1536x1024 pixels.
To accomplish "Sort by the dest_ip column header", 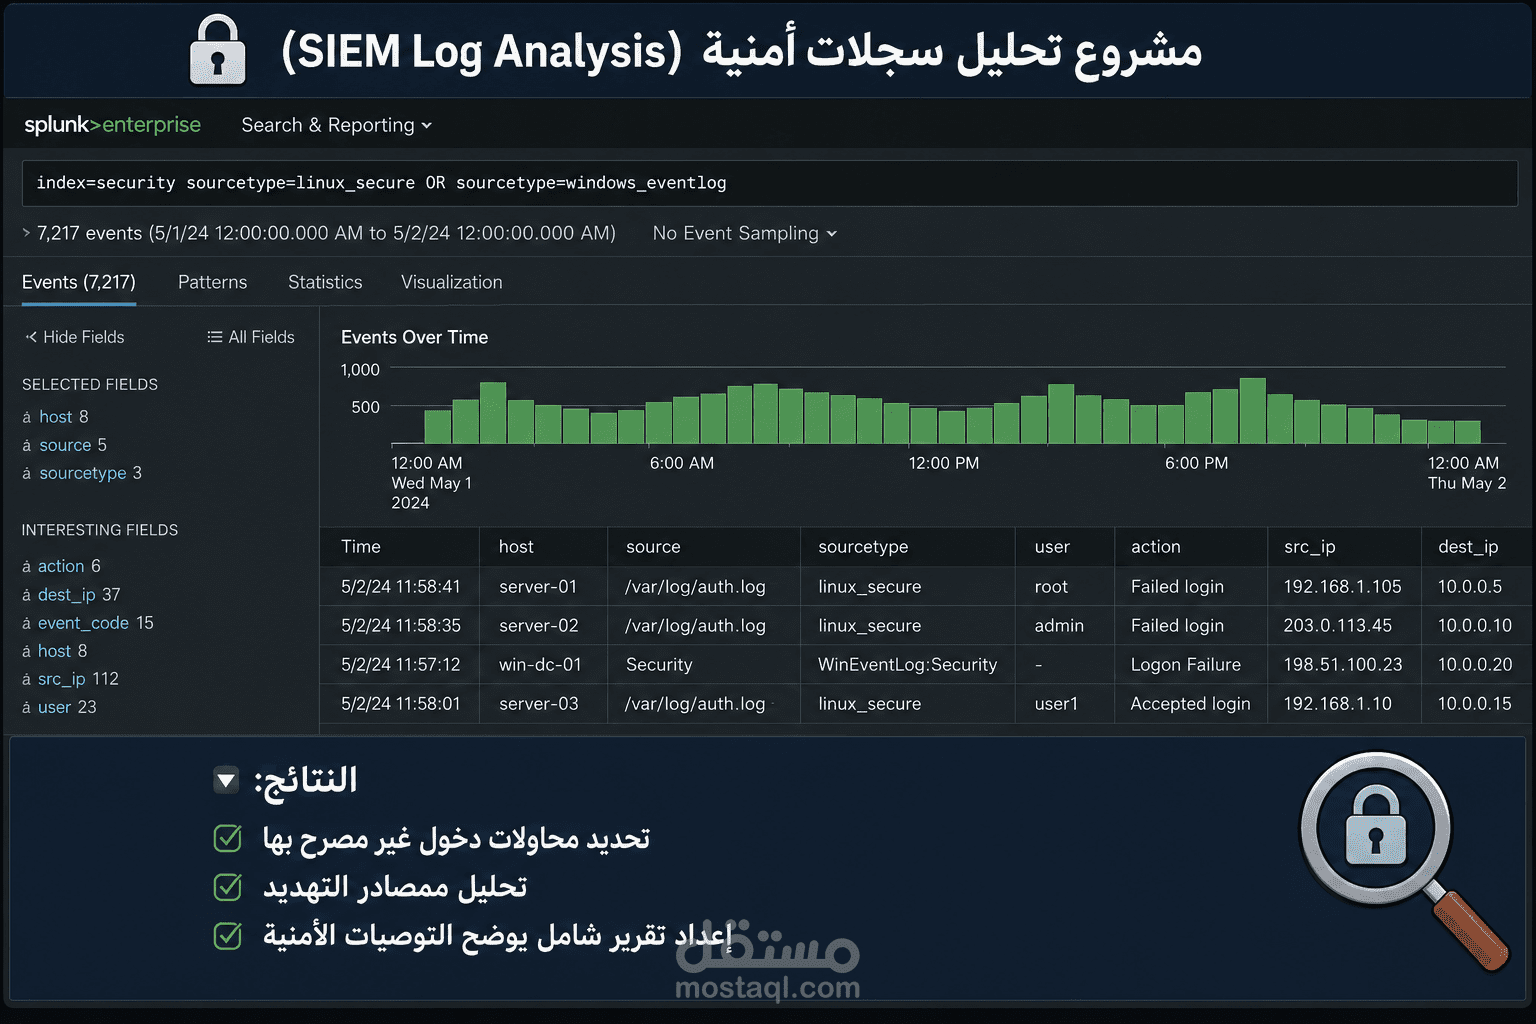I will 1468,547.
